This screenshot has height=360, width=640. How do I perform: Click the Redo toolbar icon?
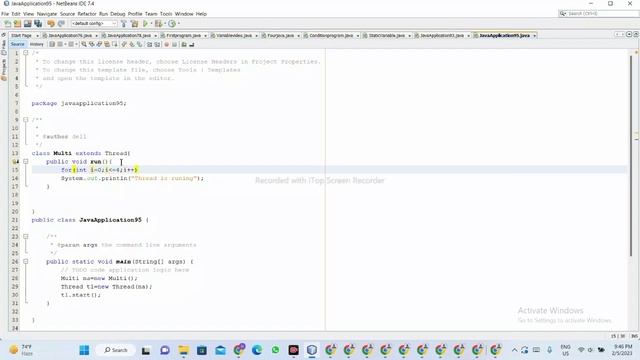coord(61,24)
